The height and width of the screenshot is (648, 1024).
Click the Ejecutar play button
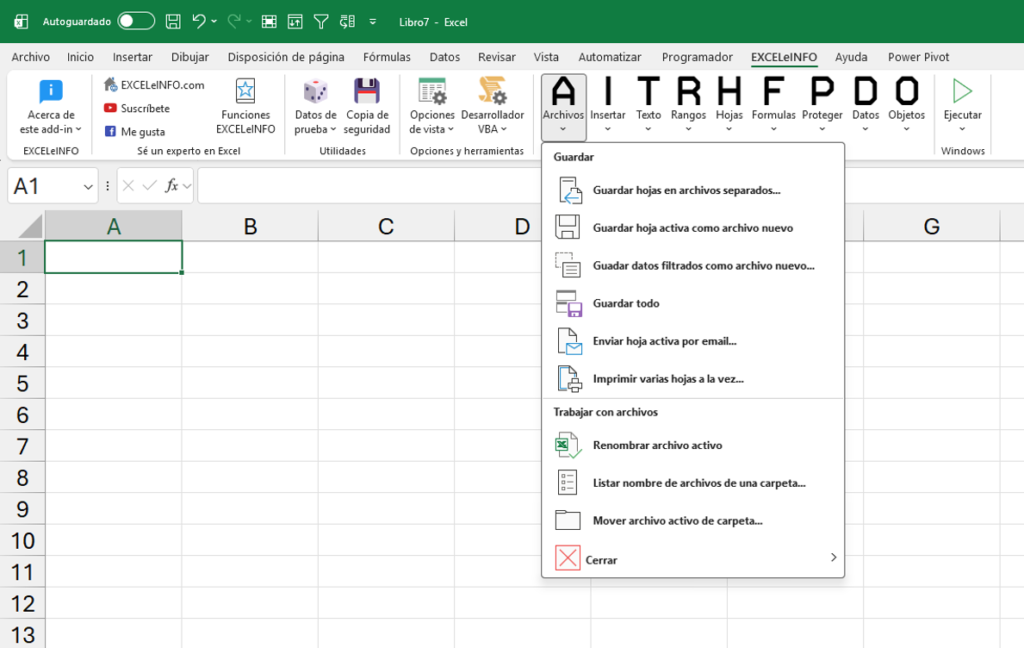pyautogui.click(x=962, y=107)
